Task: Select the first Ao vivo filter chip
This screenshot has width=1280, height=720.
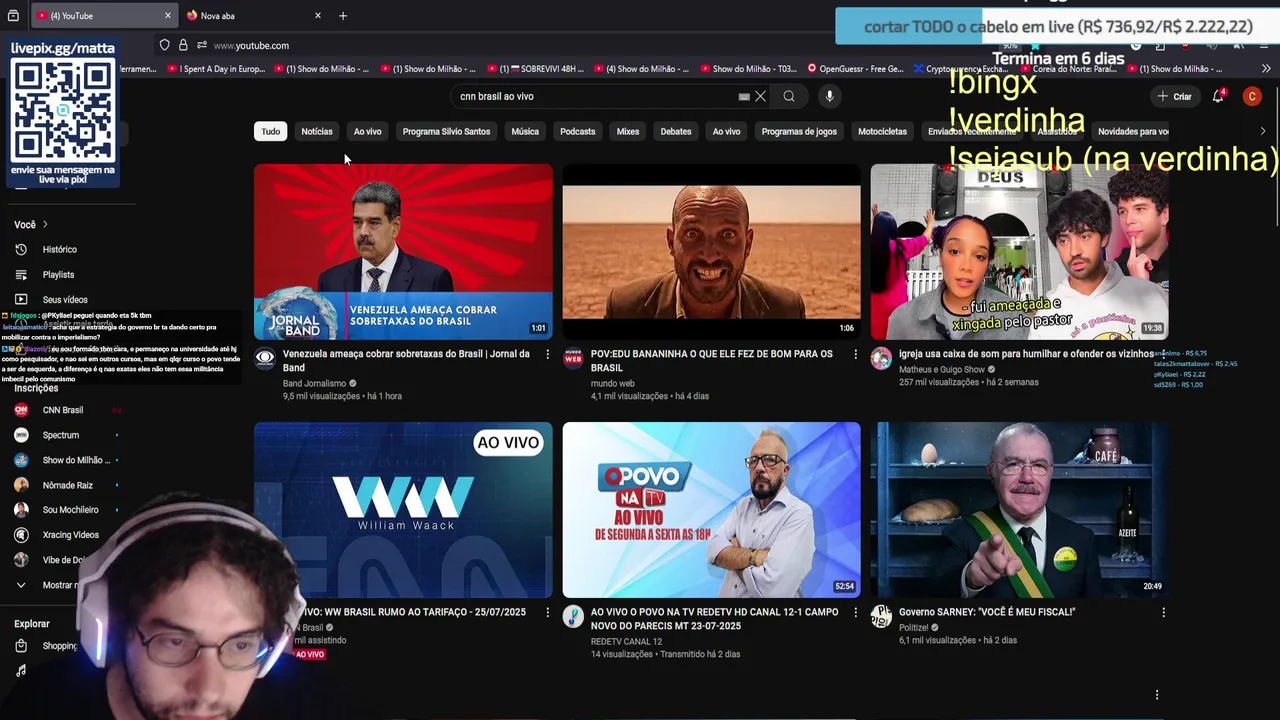Action: pyautogui.click(x=367, y=131)
